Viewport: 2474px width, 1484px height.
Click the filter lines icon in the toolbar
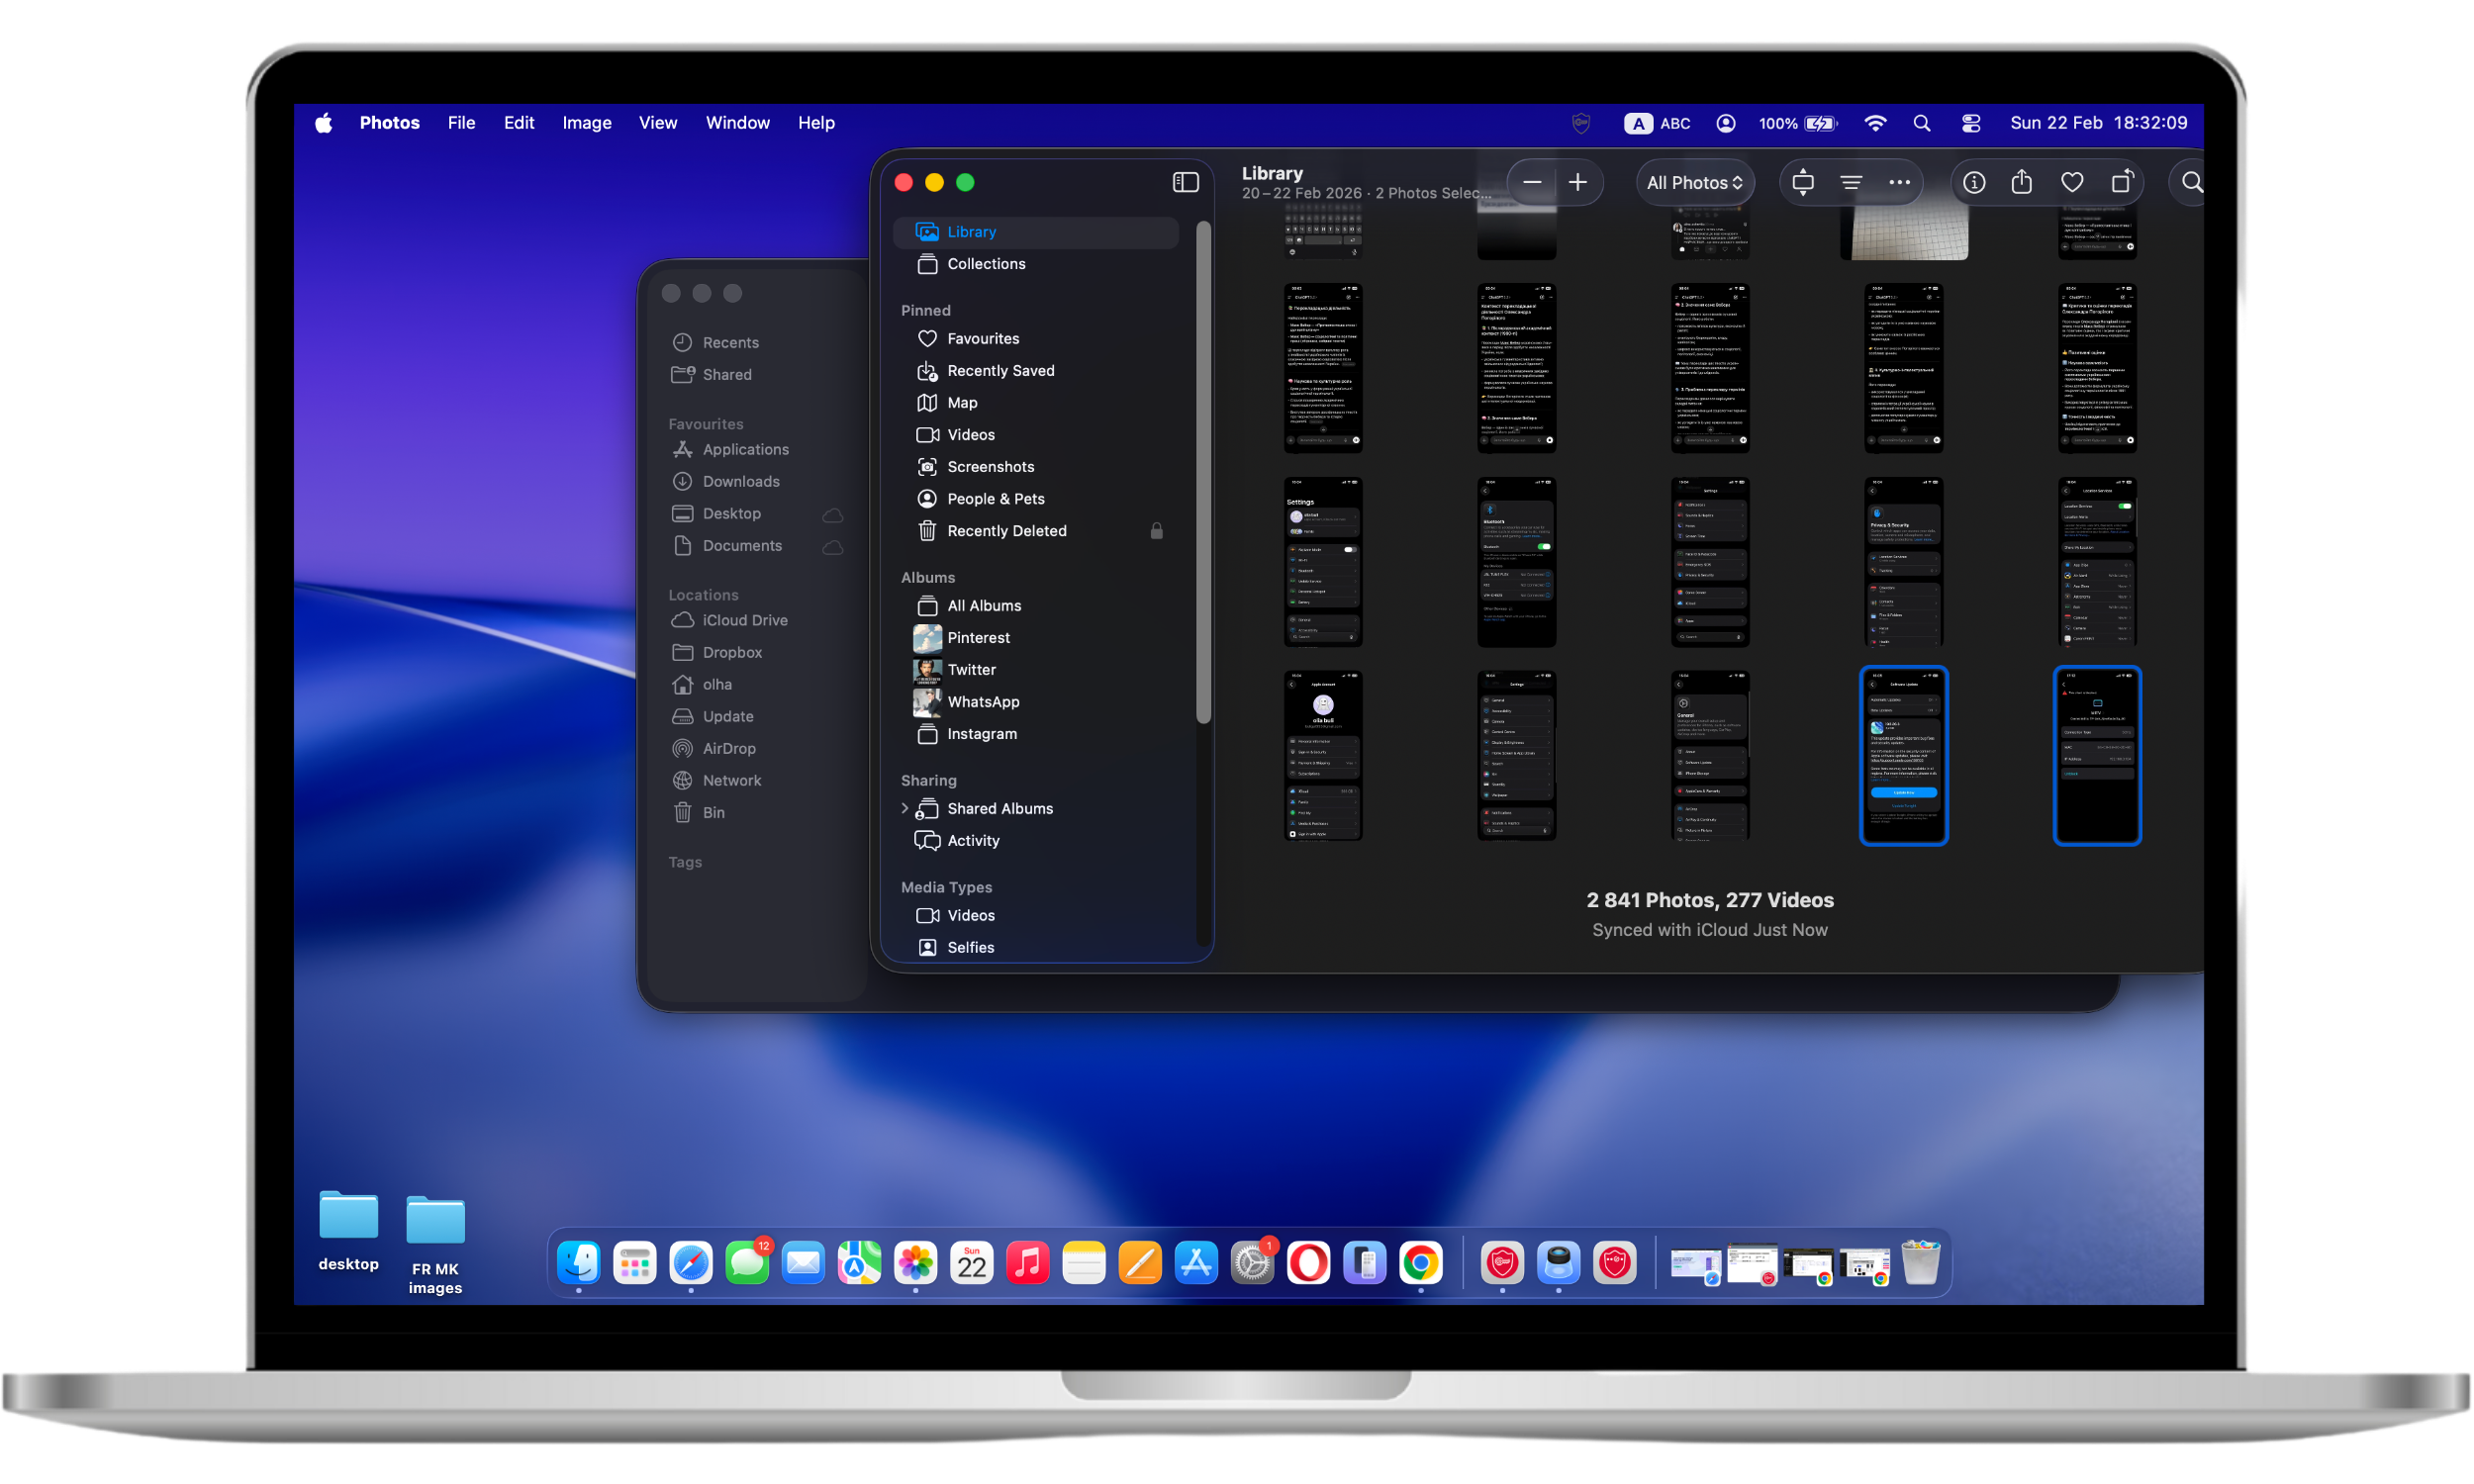click(1851, 182)
